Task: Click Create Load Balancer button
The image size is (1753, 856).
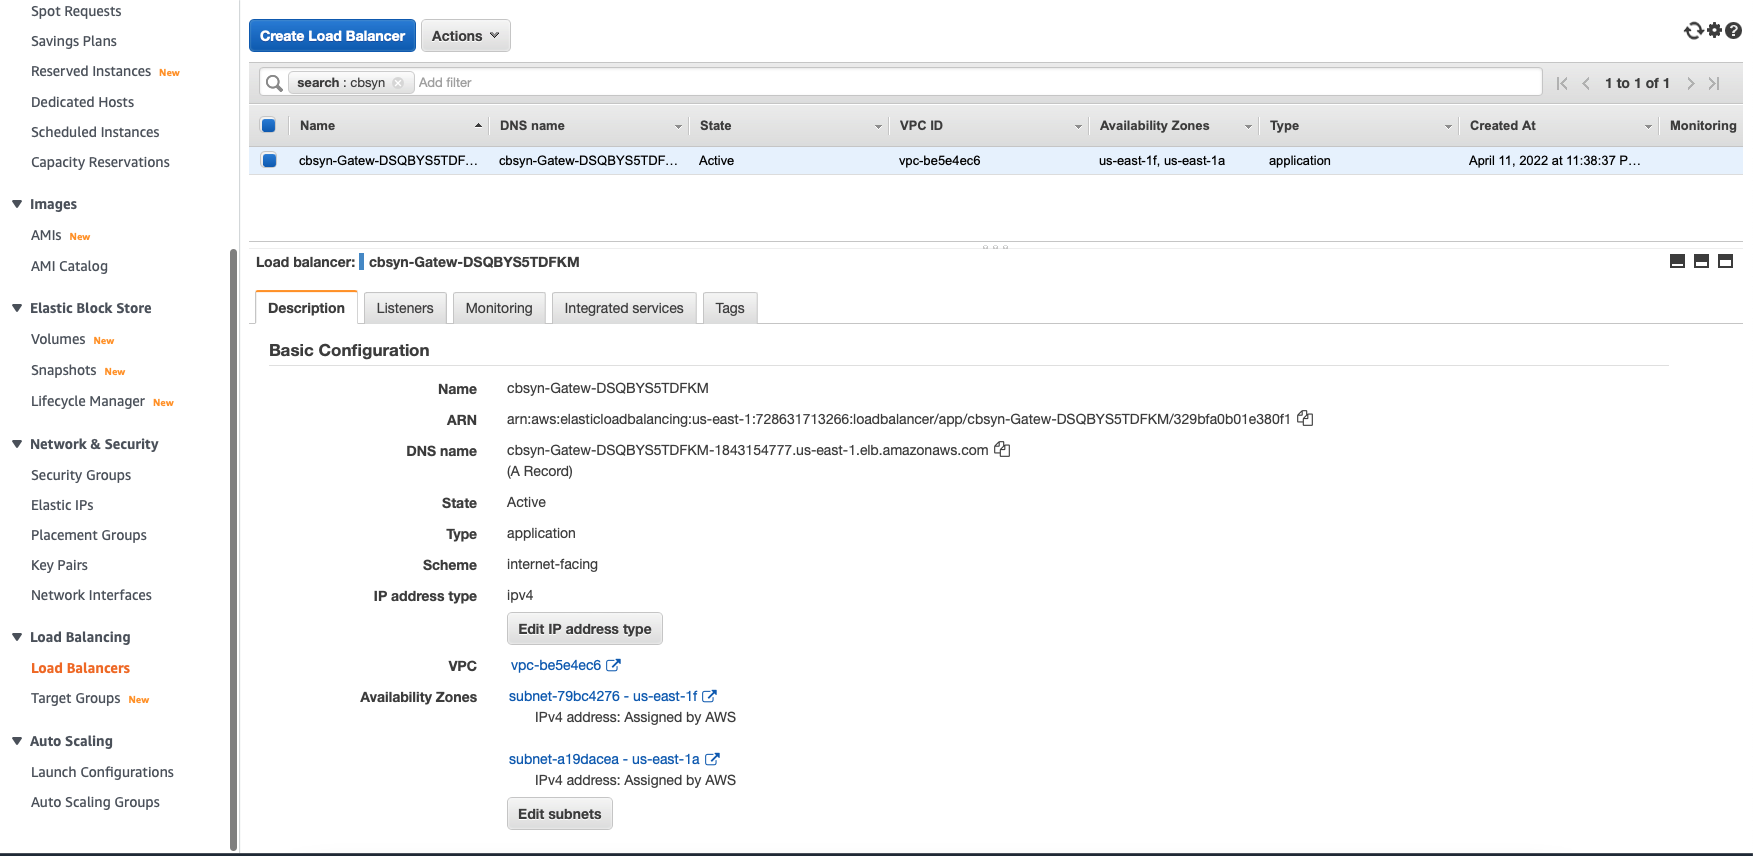Action: 332,36
